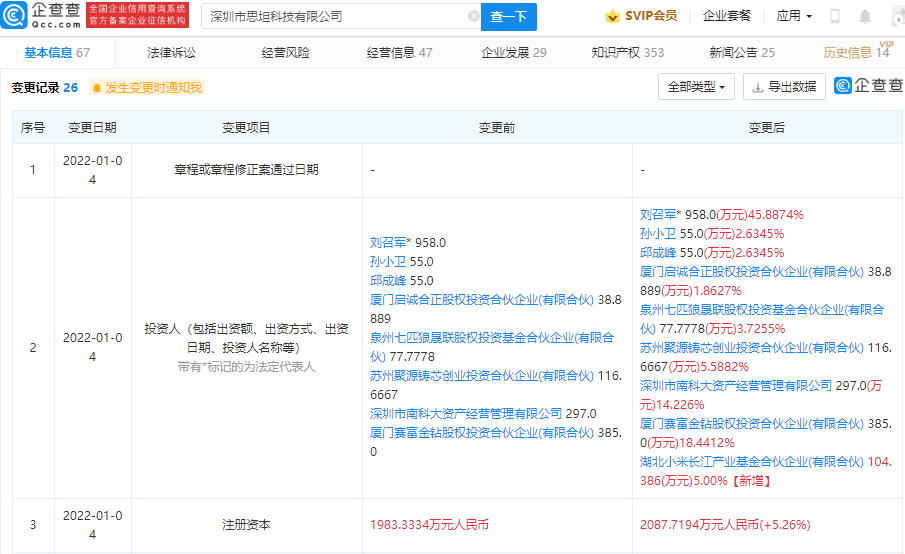Switch to the 知识产权 tab

(627, 52)
